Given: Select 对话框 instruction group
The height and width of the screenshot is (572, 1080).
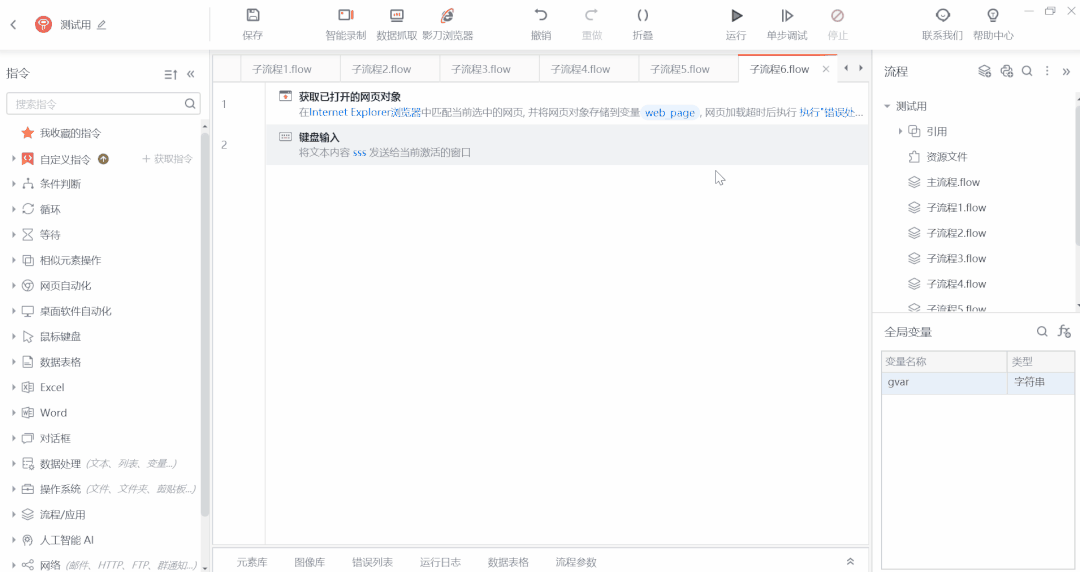Looking at the screenshot, I should click(55, 438).
